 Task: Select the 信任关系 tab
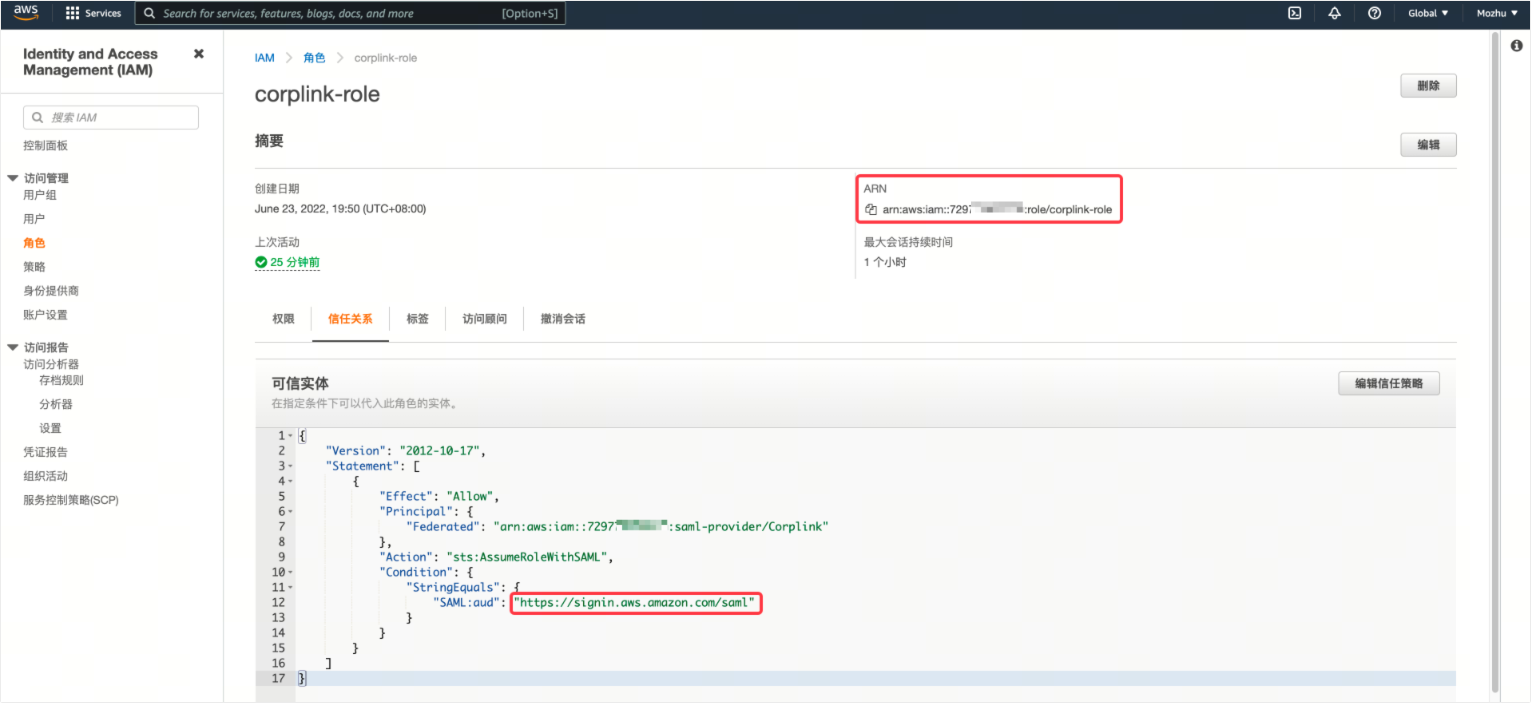pos(350,319)
